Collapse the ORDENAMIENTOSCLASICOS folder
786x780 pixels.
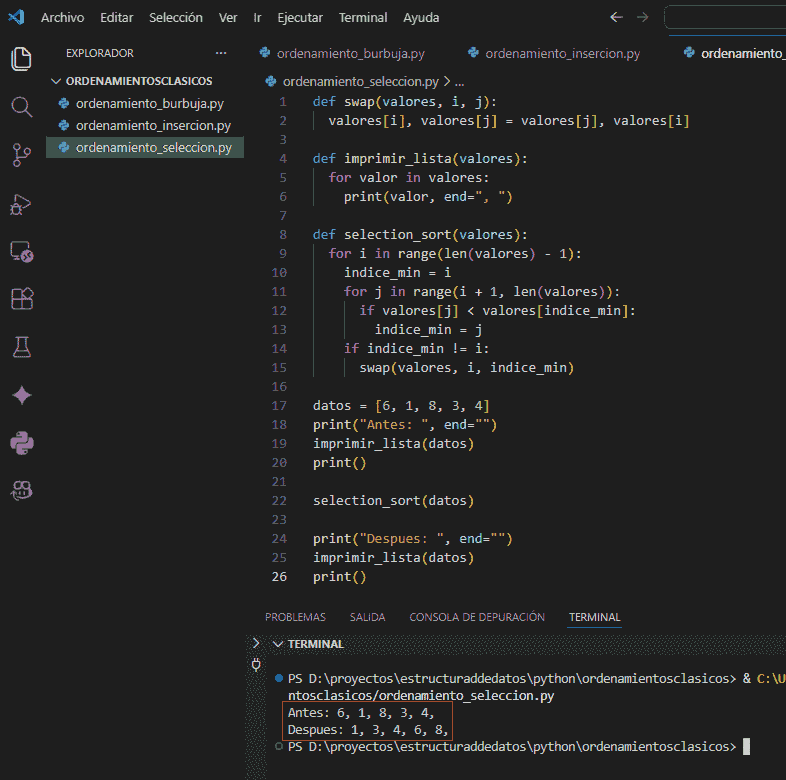click(x=56, y=81)
